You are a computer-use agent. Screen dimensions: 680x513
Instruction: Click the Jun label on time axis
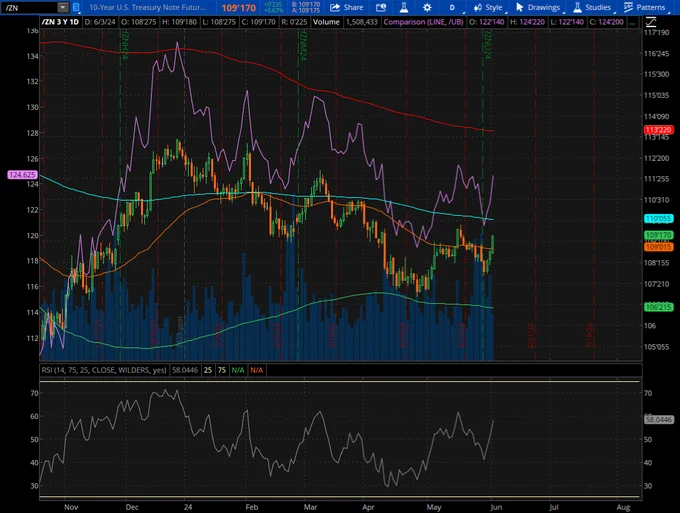pyautogui.click(x=496, y=507)
